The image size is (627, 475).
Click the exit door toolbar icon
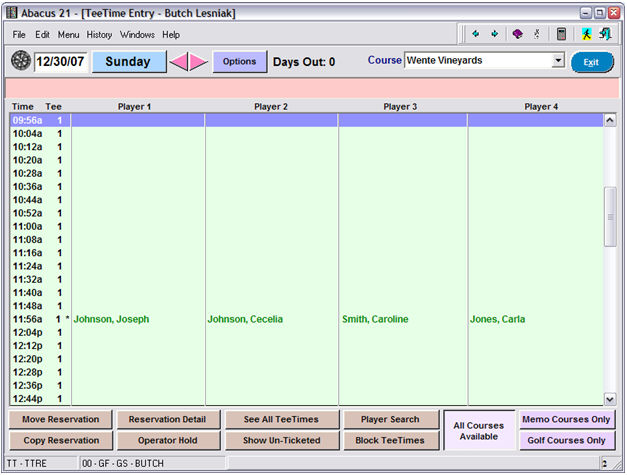[x=605, y=34]
